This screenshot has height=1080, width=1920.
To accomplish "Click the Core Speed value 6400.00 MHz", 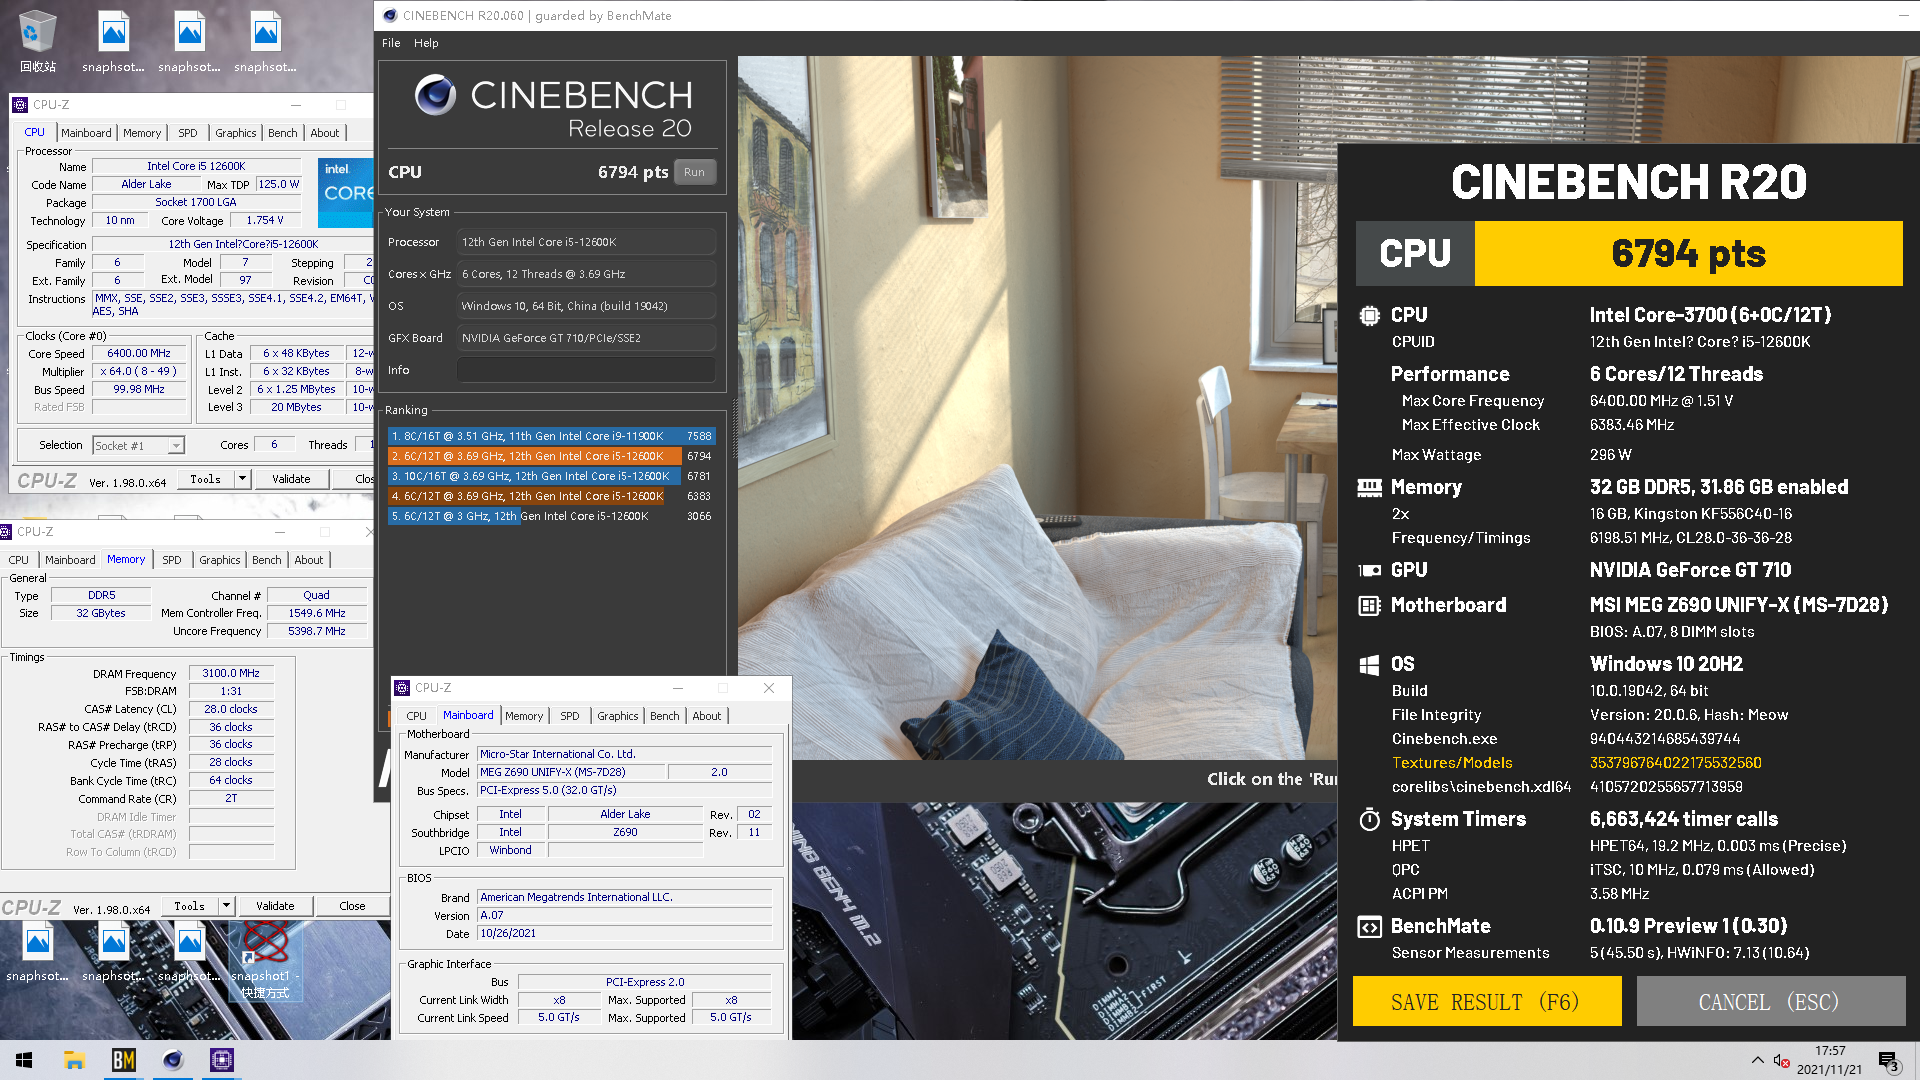I will coord(139,354).
